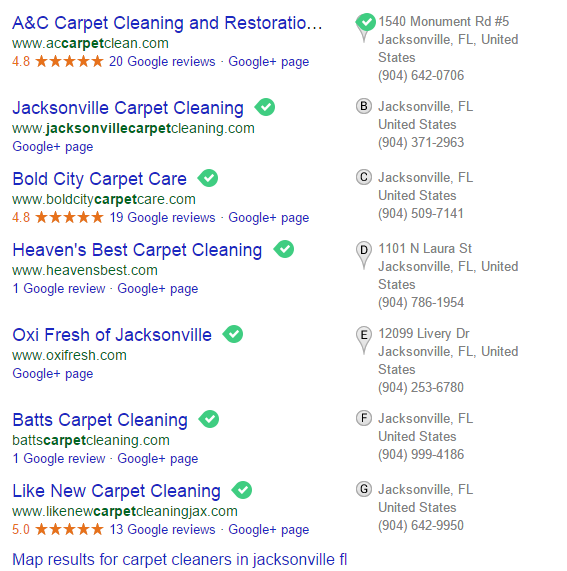
Task: Open Google+ page for Jacksonville Carpet Cleaning
Action: [x=53, y=147]
